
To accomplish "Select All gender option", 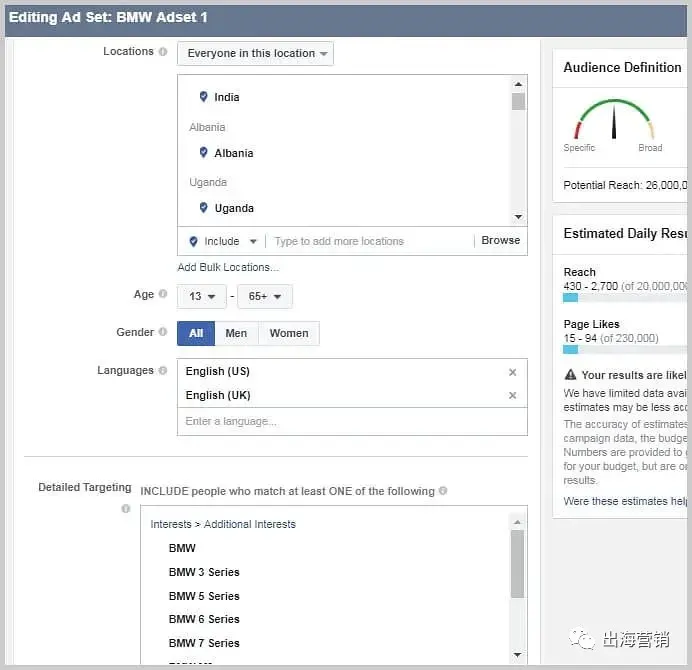I will pos(196,333).
